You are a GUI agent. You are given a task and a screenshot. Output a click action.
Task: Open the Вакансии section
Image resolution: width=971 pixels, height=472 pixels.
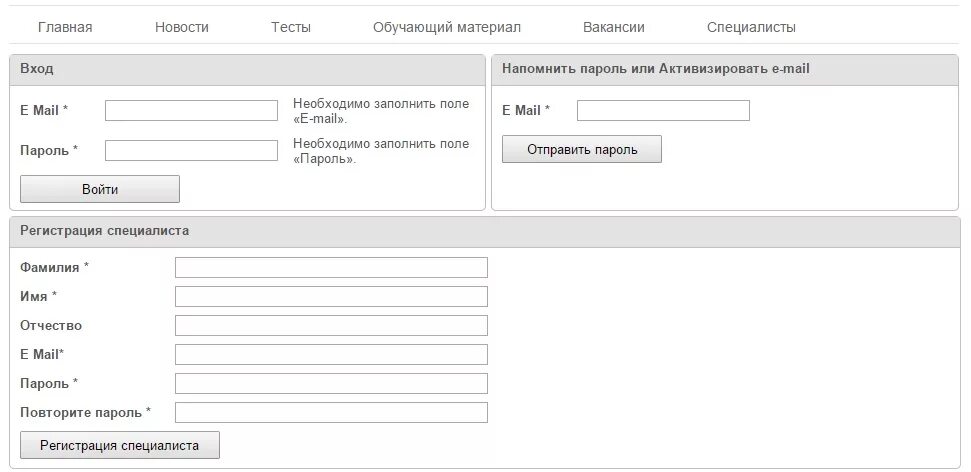(614, 27)
